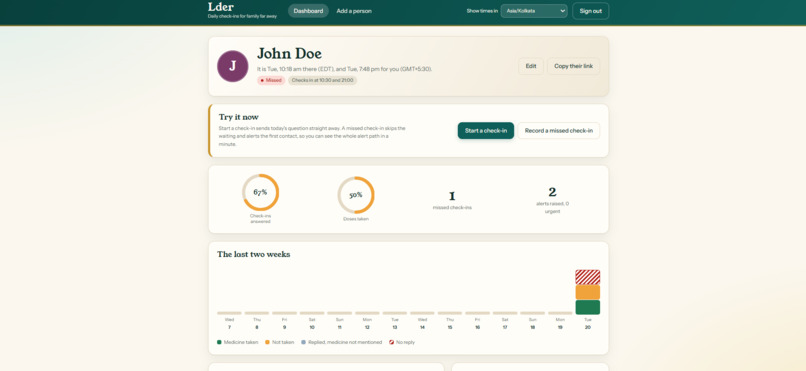Click the John Doe name heading

click(x=289, y=53)
